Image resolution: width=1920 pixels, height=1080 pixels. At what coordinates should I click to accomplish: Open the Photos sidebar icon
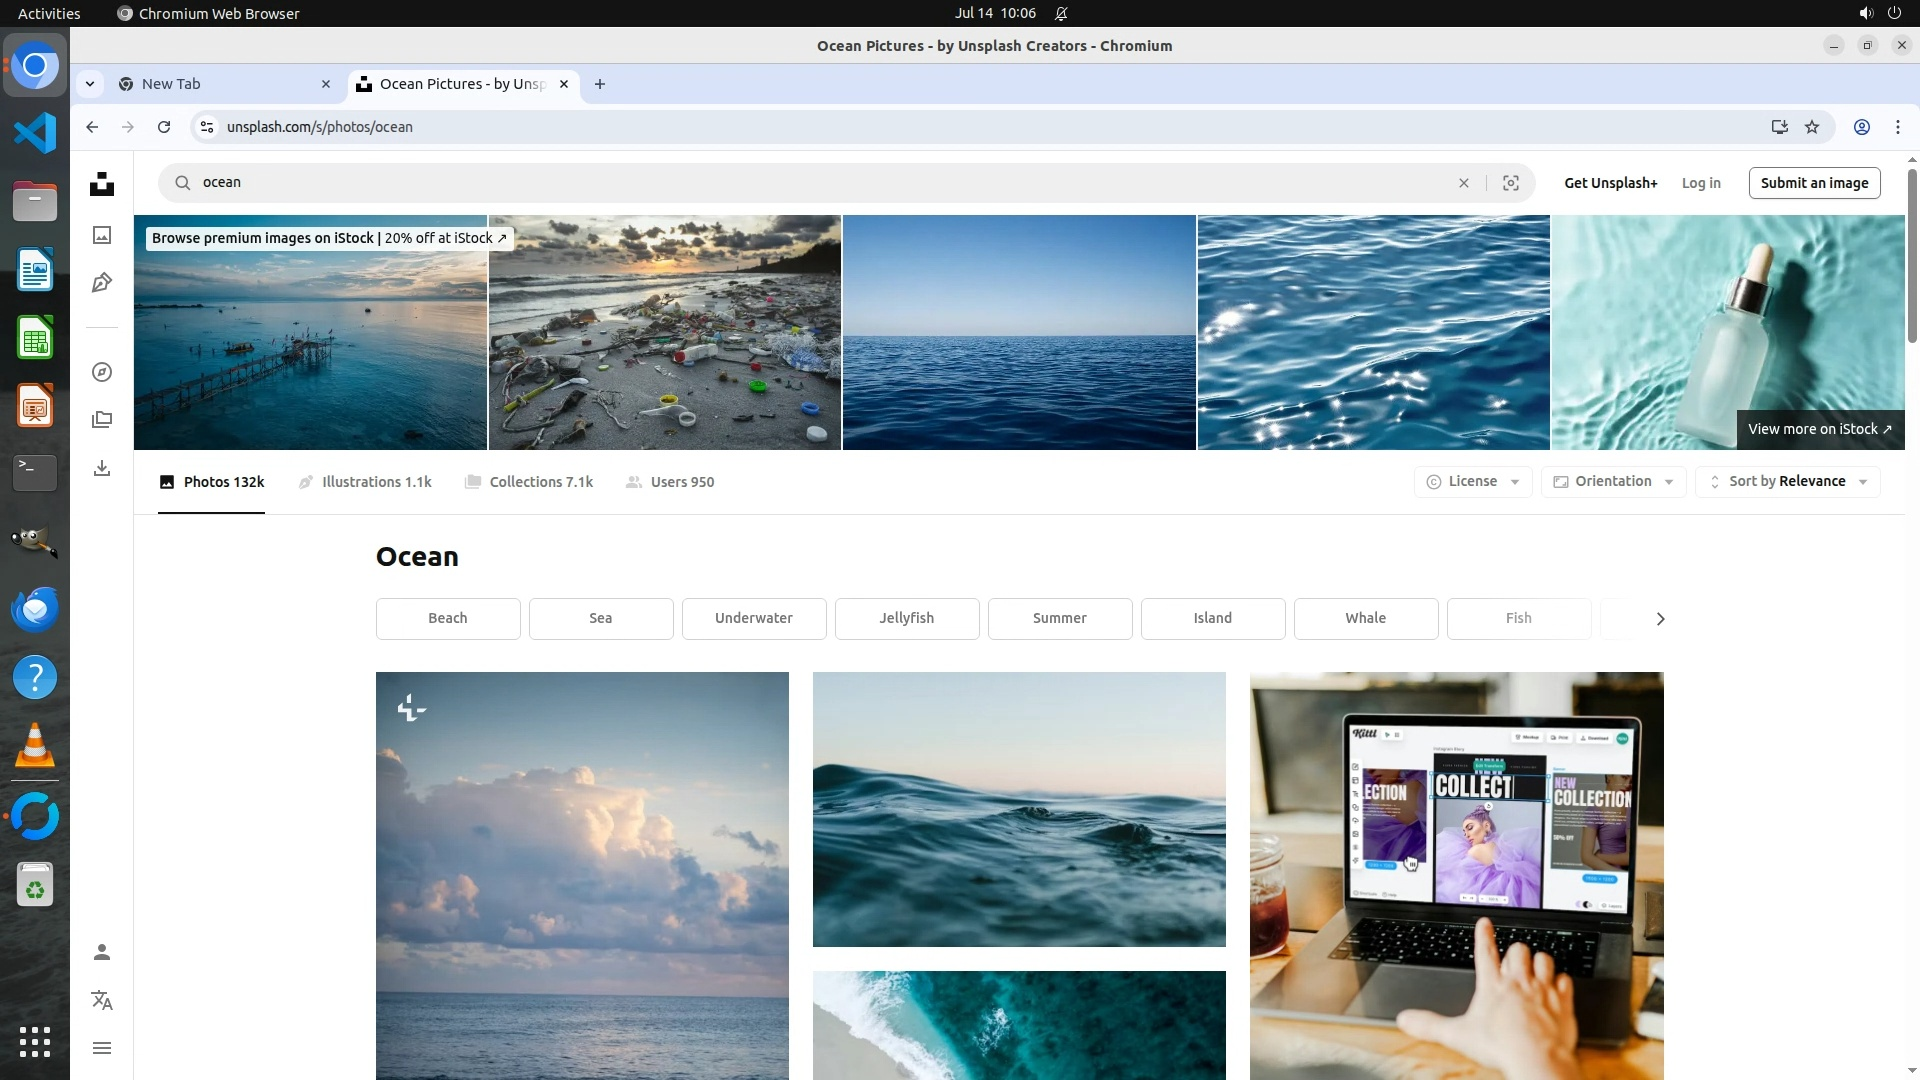[x=102, y=235]
